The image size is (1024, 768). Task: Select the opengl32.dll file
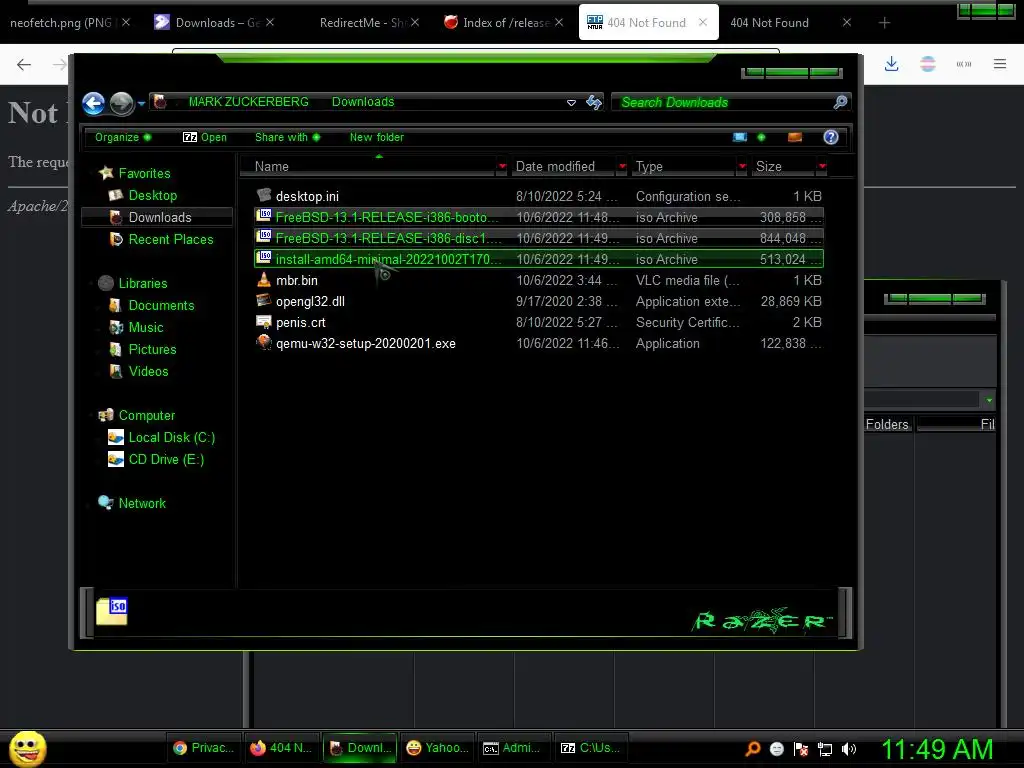coord(539,301)
